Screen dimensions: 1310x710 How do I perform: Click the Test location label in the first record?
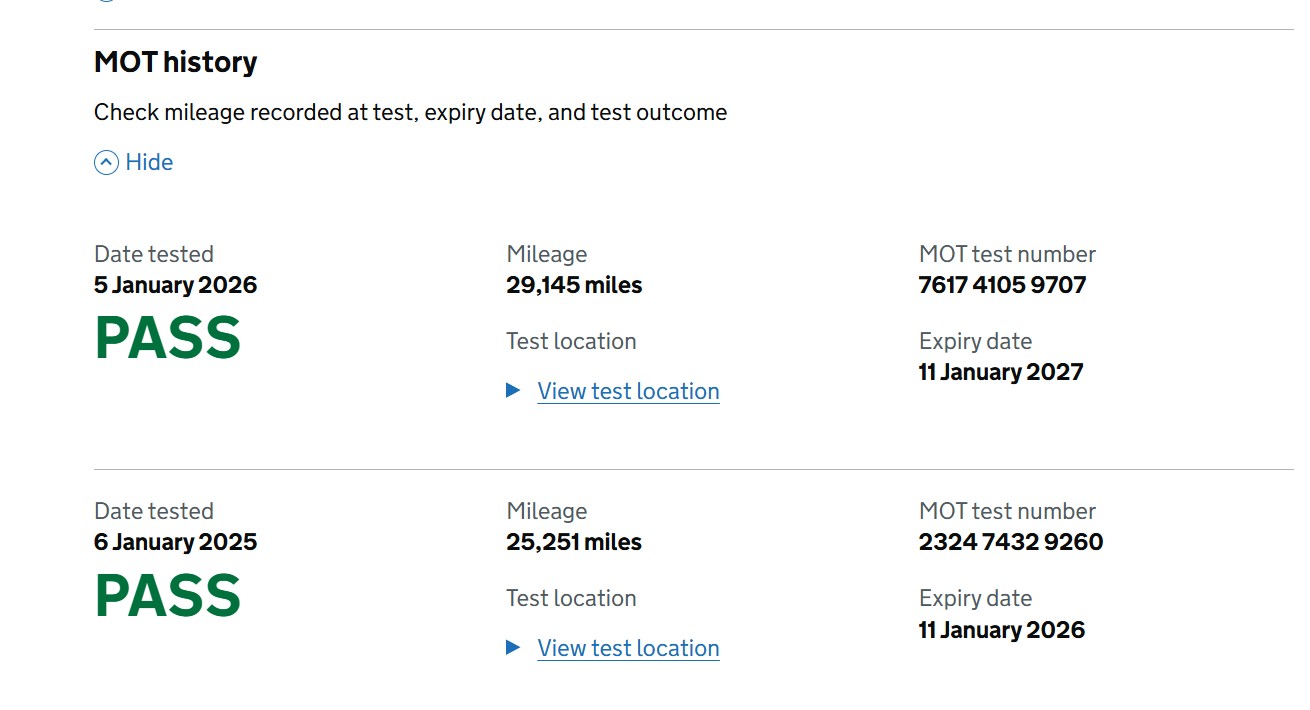(x=571, y=341)
